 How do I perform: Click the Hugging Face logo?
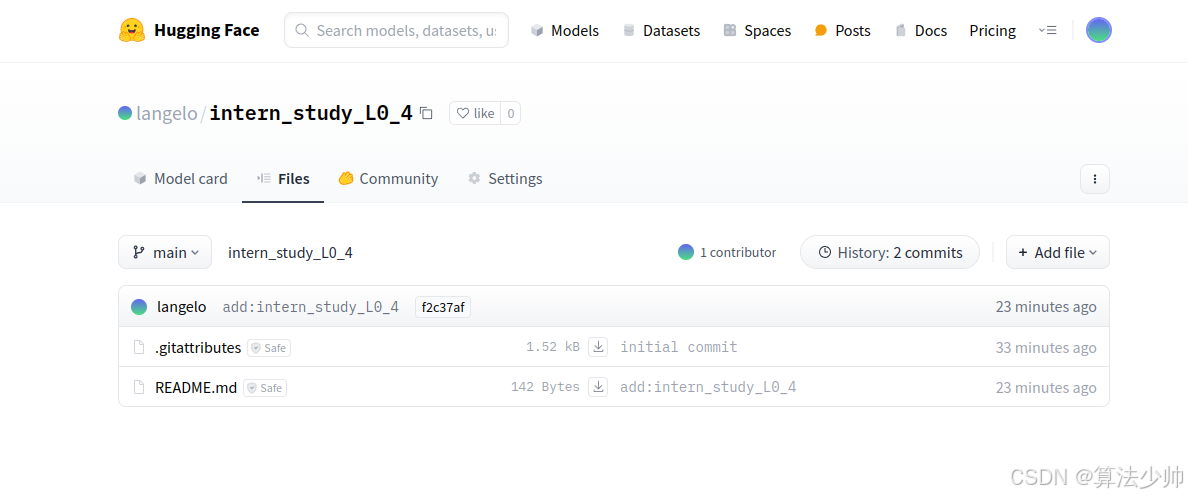click(189, 30)
